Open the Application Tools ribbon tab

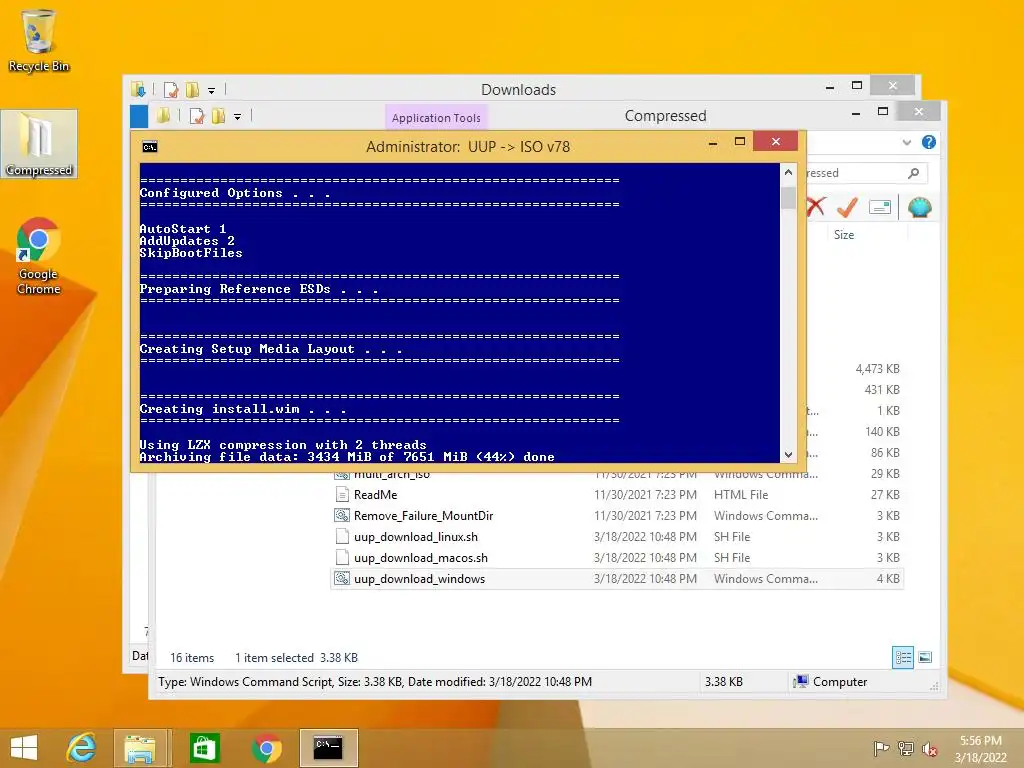[x=436, y=118]
